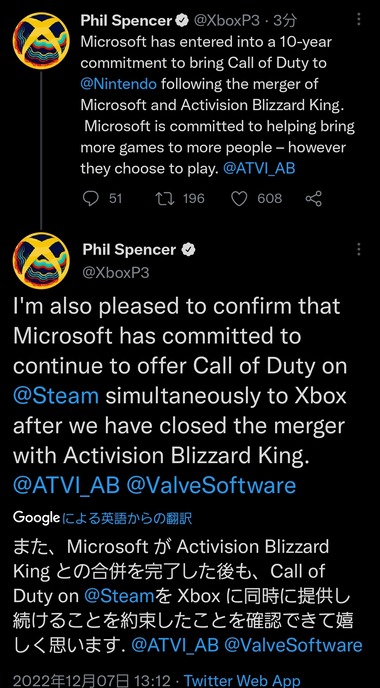Screen dimensions: 380x688
Task: Open the three-dot menu on the first tweet
Action: coord(359,20)
